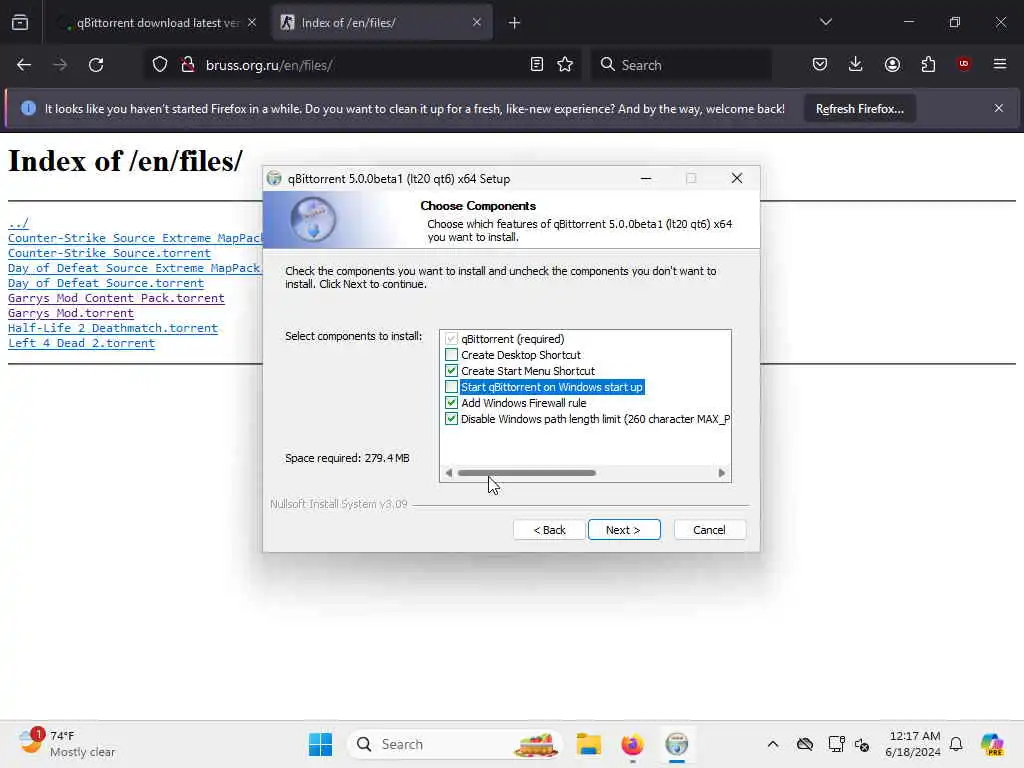The width and height of the screenshot is (1024, 768).
Task: Uncheck Add Windows Firewall rule
Action: pos(451,403)
